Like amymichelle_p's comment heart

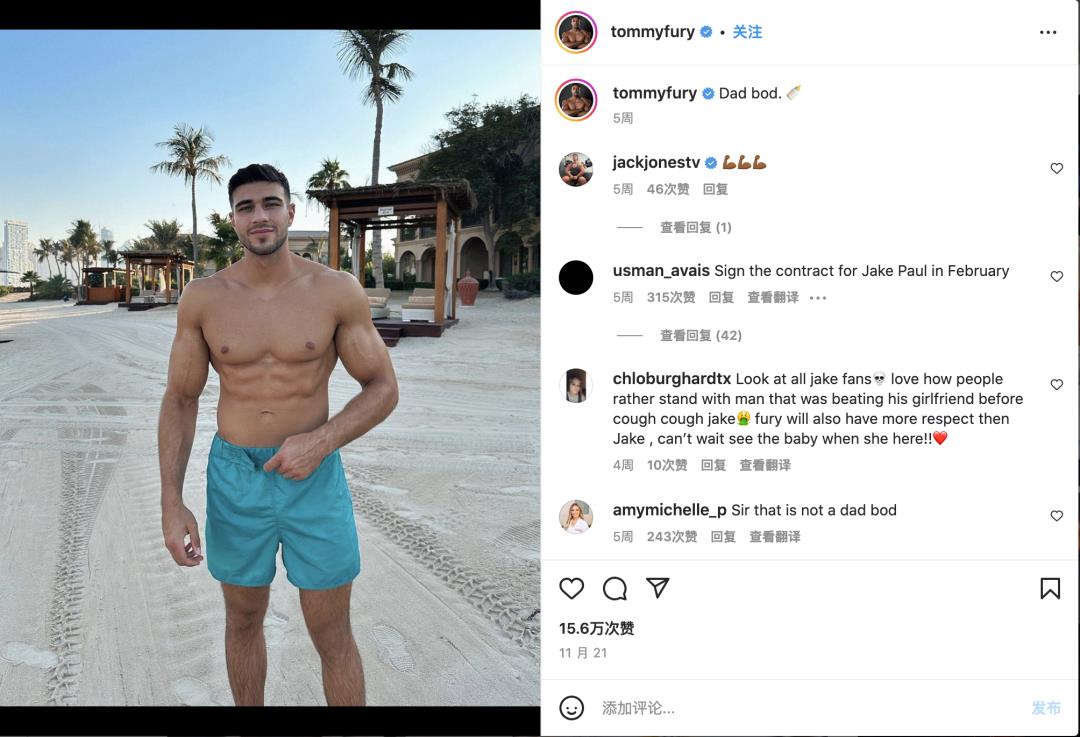(1056, 515)
